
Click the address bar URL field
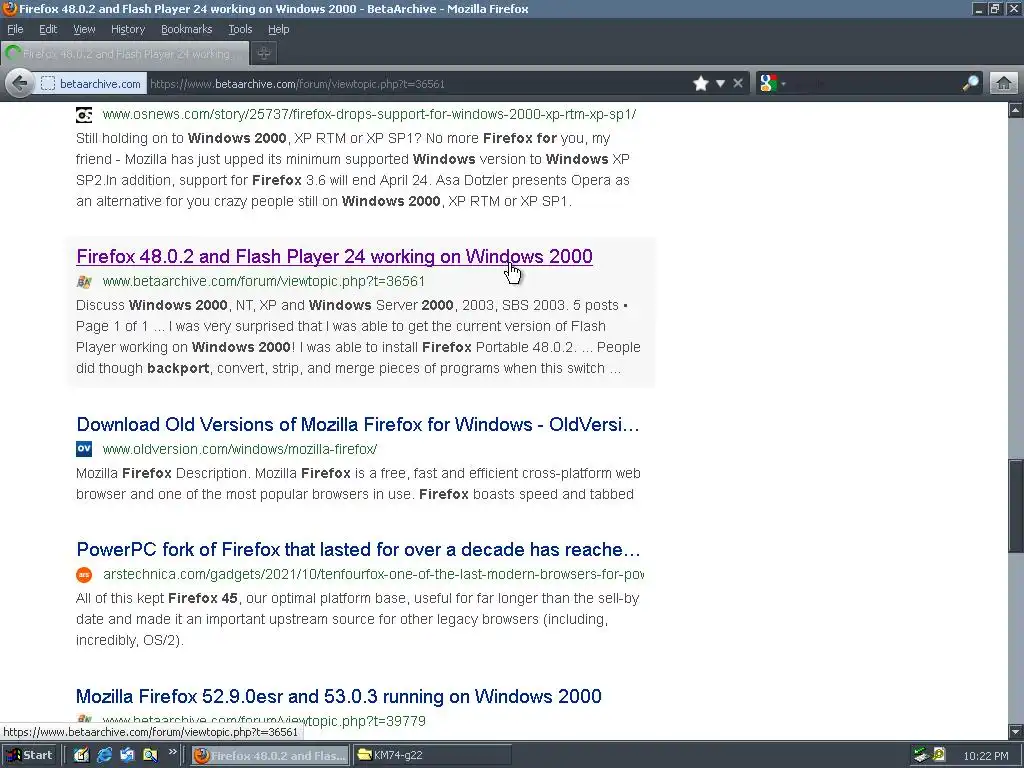coord(418,84)
